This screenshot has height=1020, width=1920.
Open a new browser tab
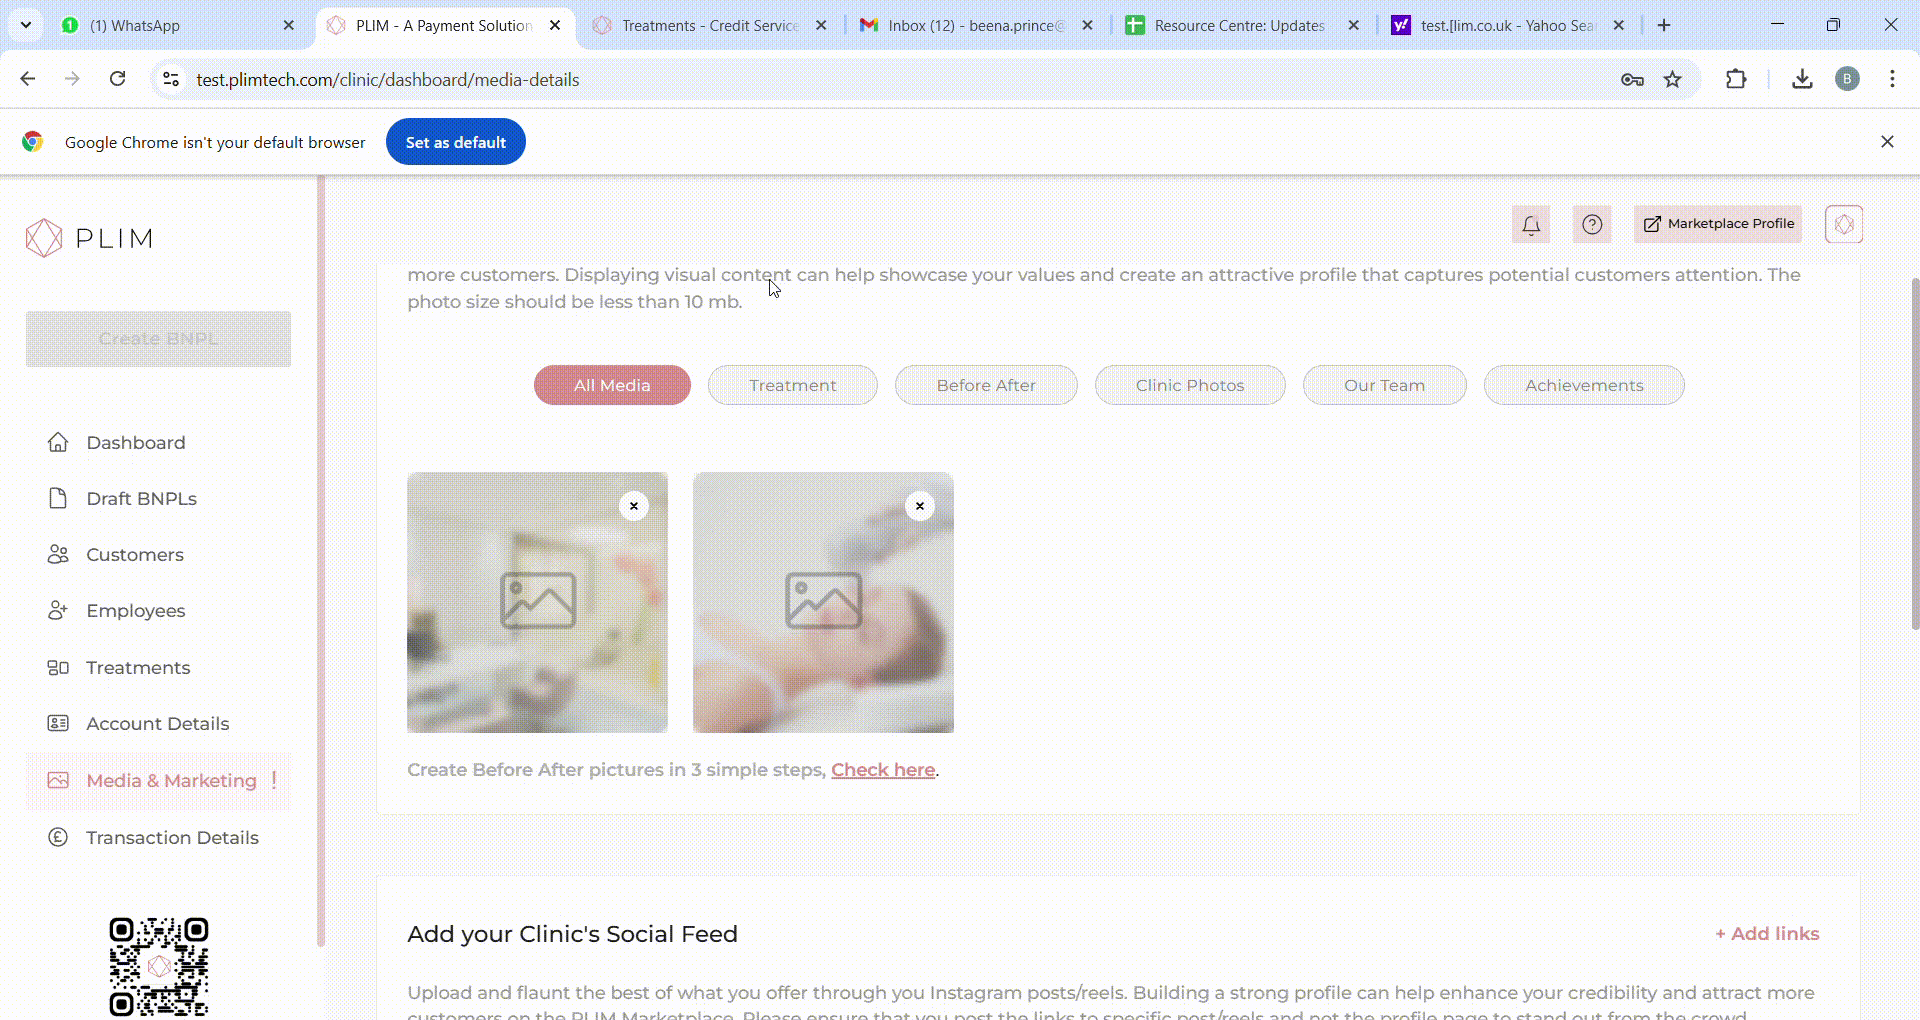point(1664,25)
